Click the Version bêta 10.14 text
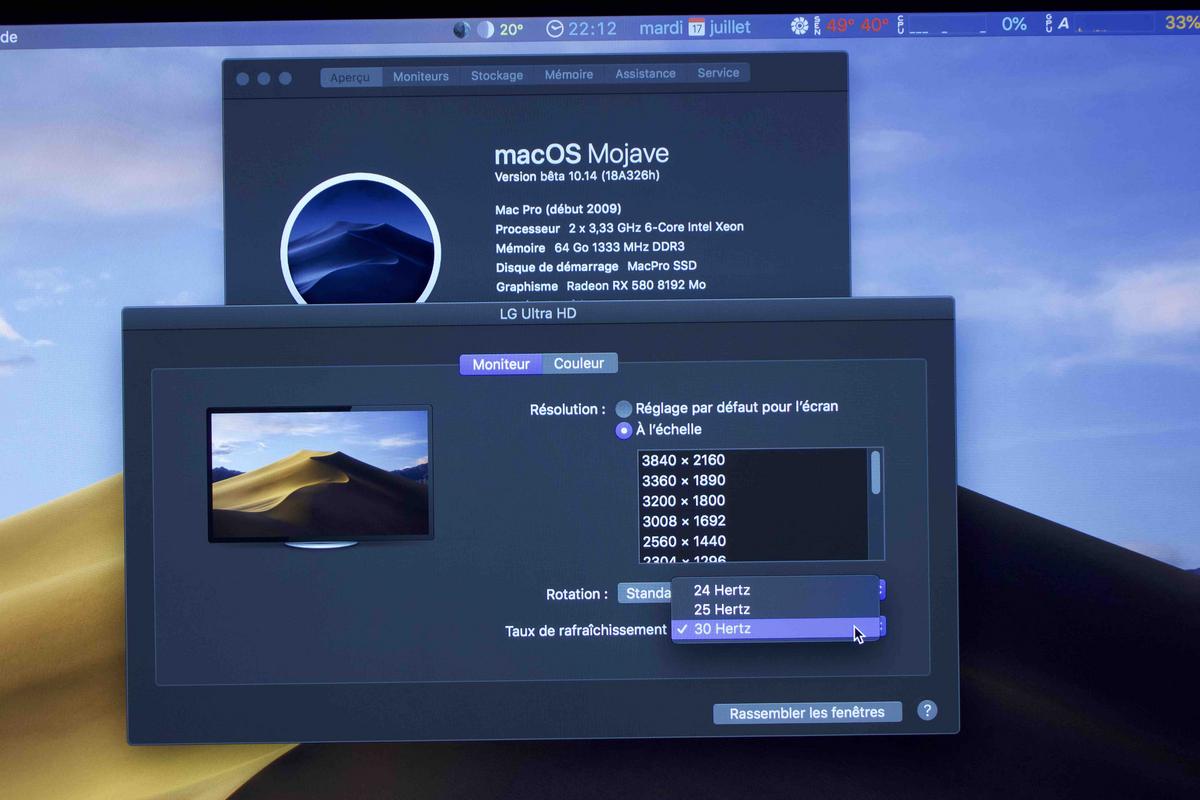The image size is (1200, 800). point(577,176)
